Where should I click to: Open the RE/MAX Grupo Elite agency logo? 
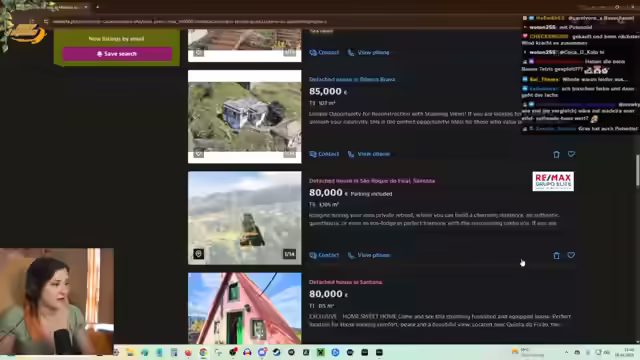tap(553, 181)
